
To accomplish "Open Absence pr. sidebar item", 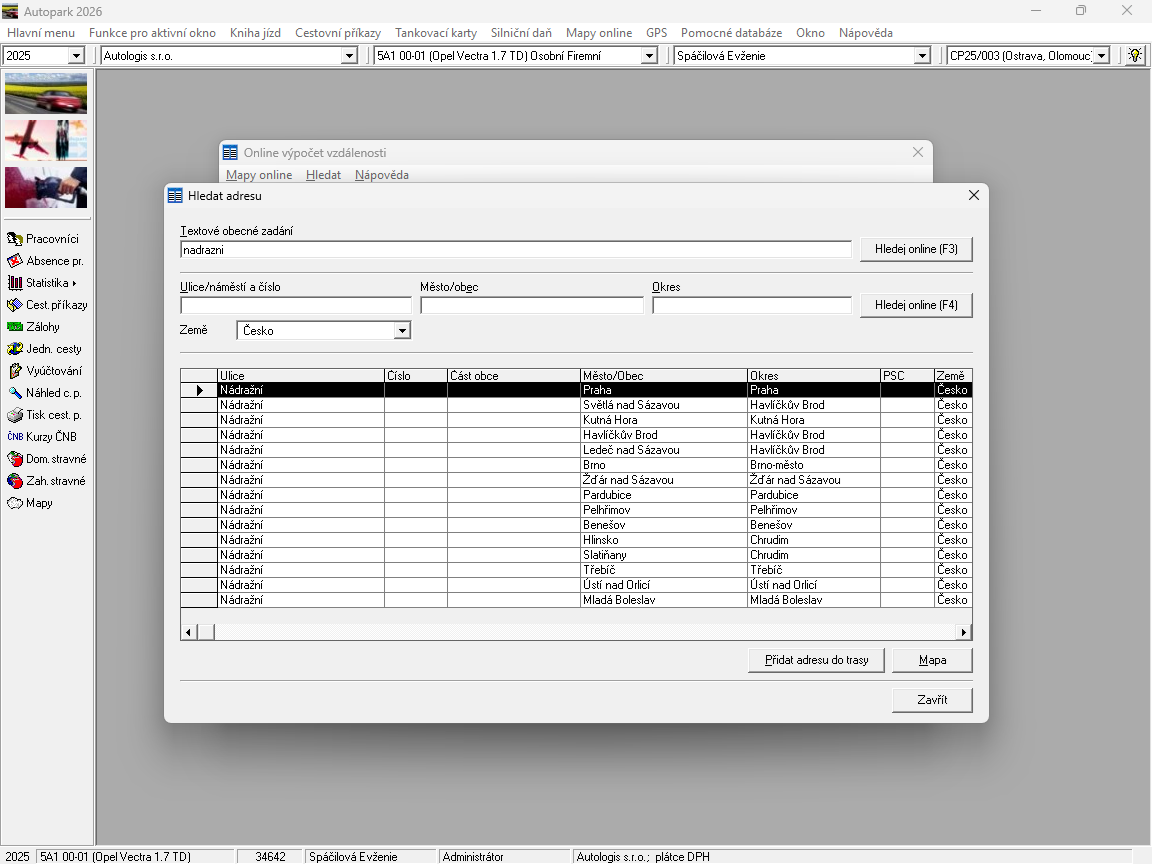I will click(x=53, y=261).
